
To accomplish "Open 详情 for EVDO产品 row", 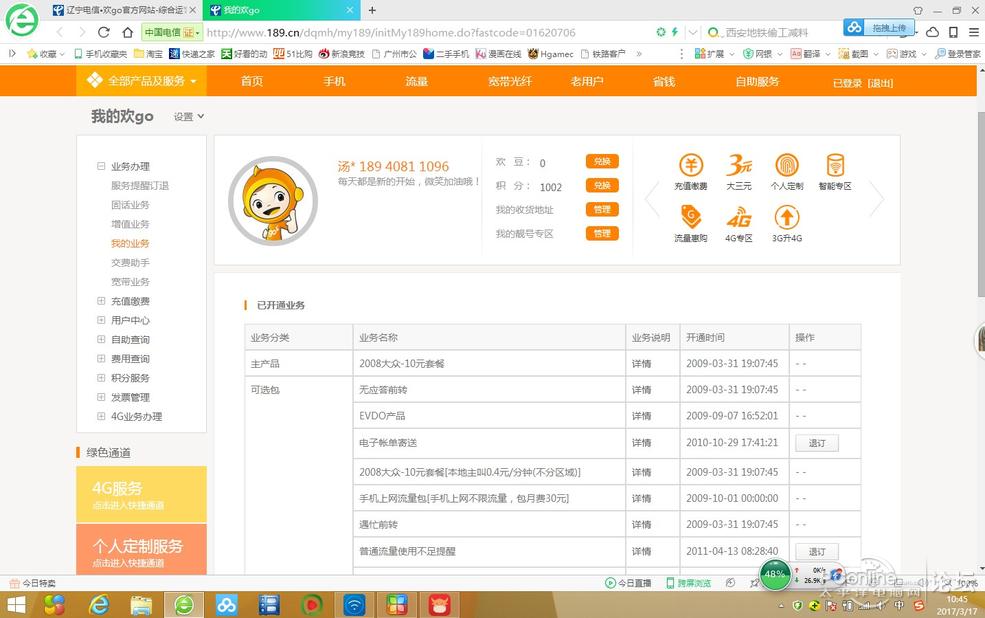I will point(641,416).
